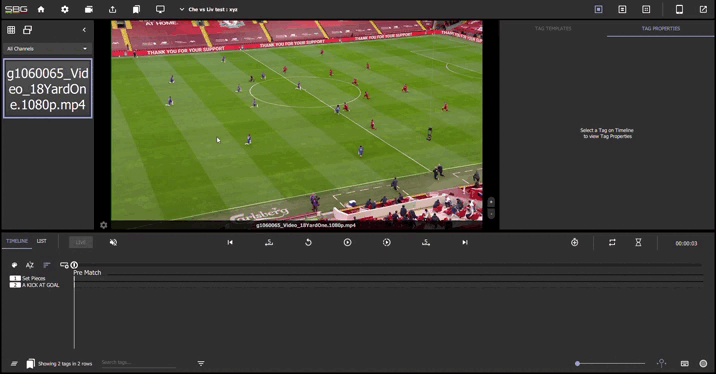Skip to the end of video
This screenshot has width=716, height=374.
465,242
